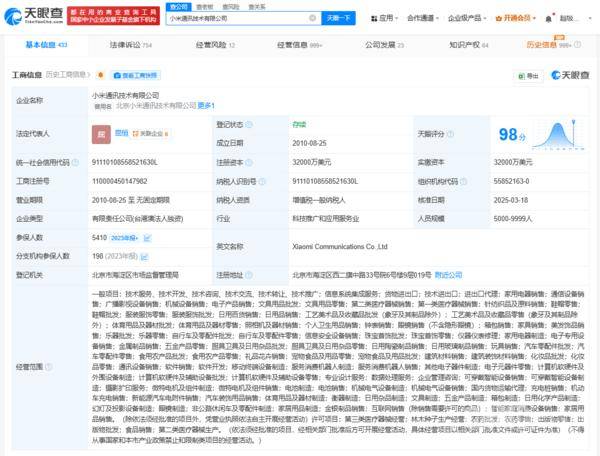The height and width of the screenshot is (456, 600).
Task: Switch to 经营风险 tab
Action: point(215,45)
